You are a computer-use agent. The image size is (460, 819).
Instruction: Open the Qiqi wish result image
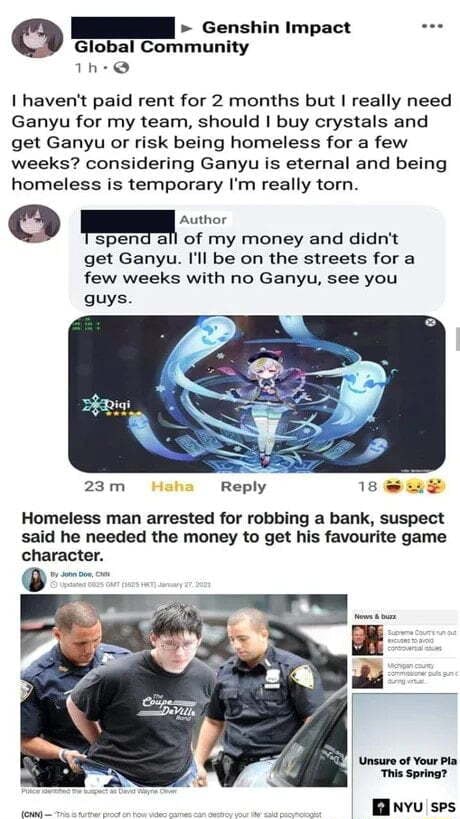click(257, 394)
